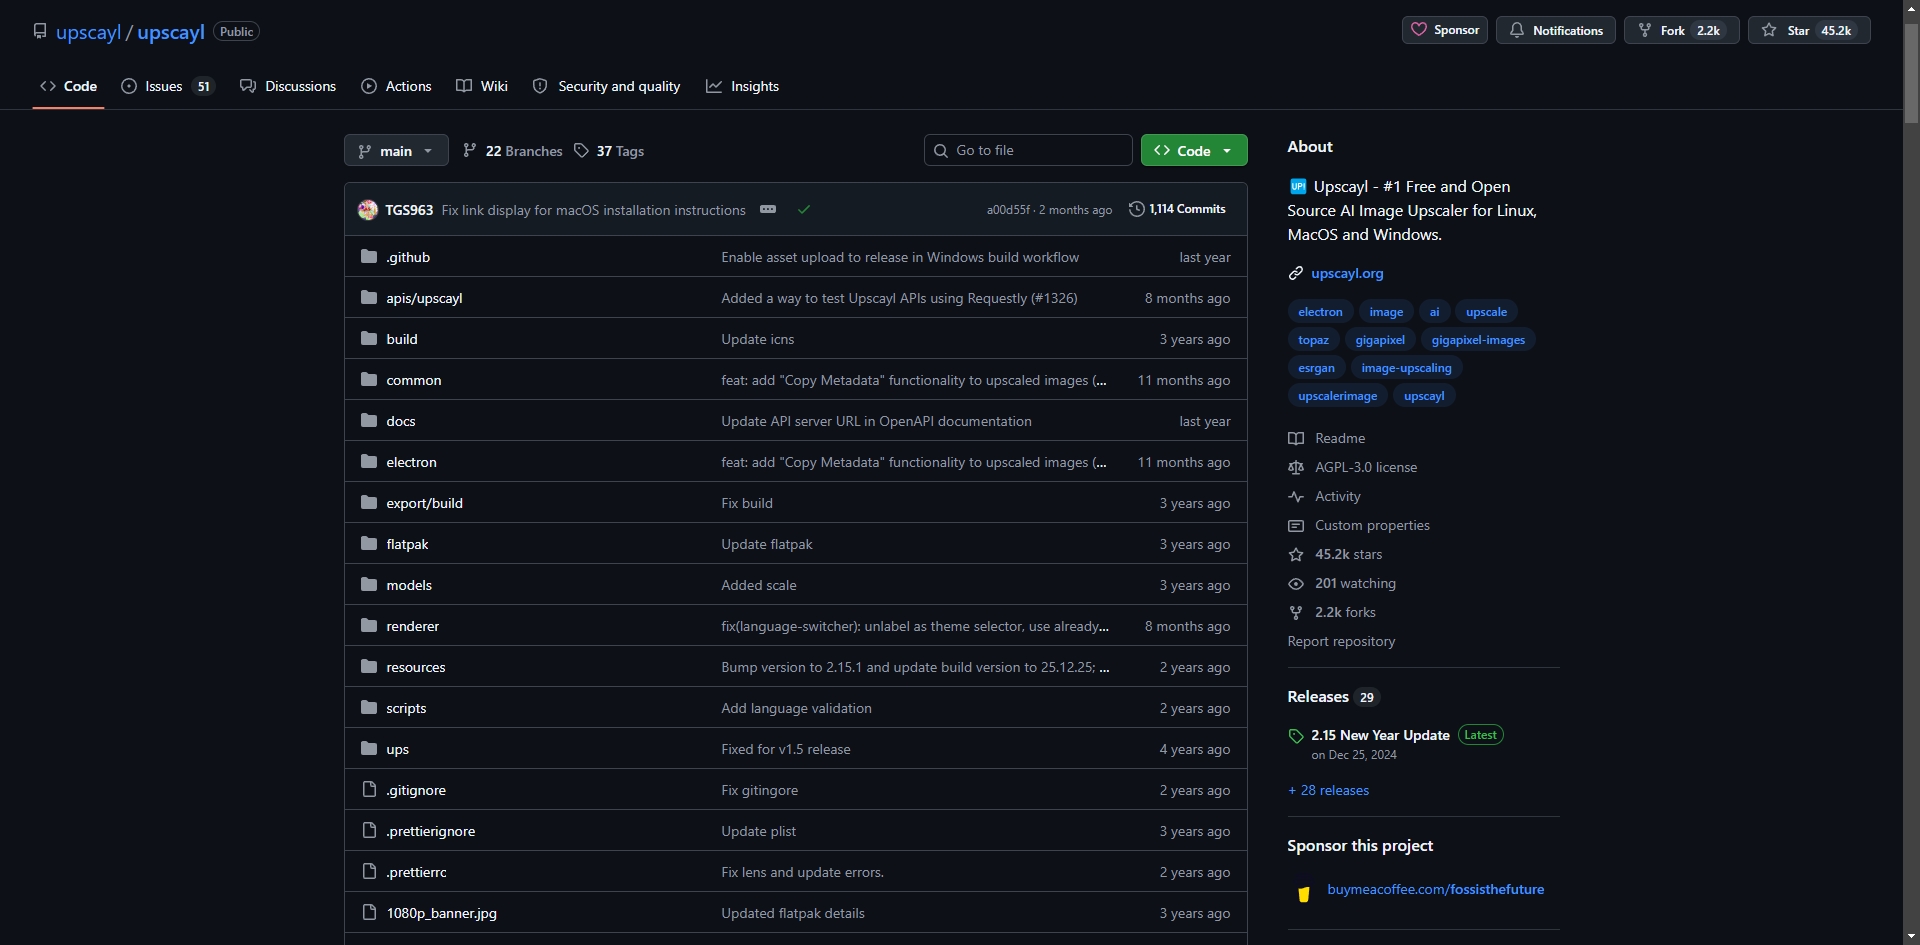This screenshot has width=1920, height=945.
Task: View the 37 Tags link
Action: pyautogui.click(x=609, y=151)
